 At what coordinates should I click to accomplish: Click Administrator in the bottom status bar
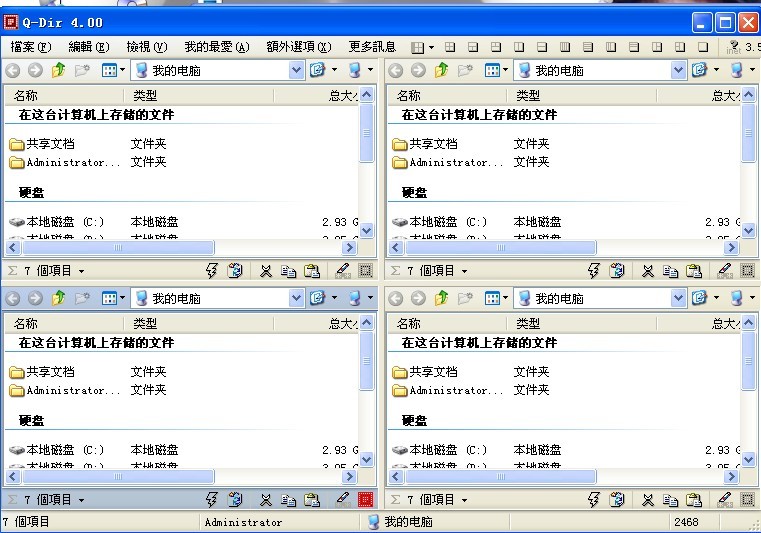click(243, 522)
